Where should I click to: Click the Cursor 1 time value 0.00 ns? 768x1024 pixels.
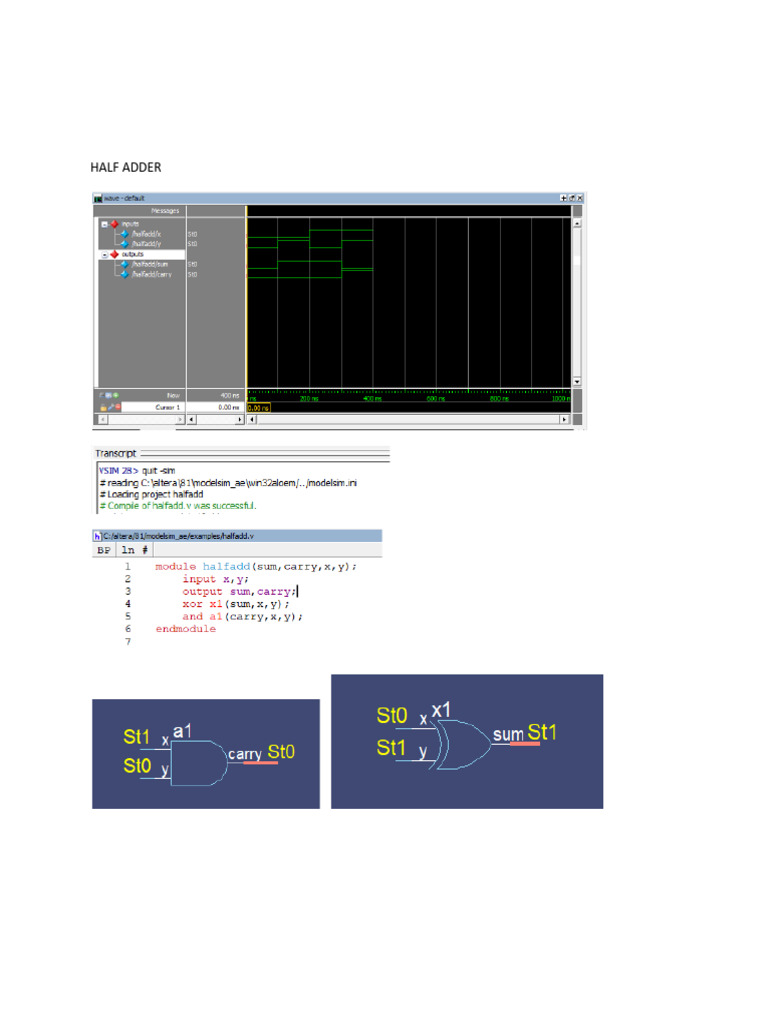(227, 407)
